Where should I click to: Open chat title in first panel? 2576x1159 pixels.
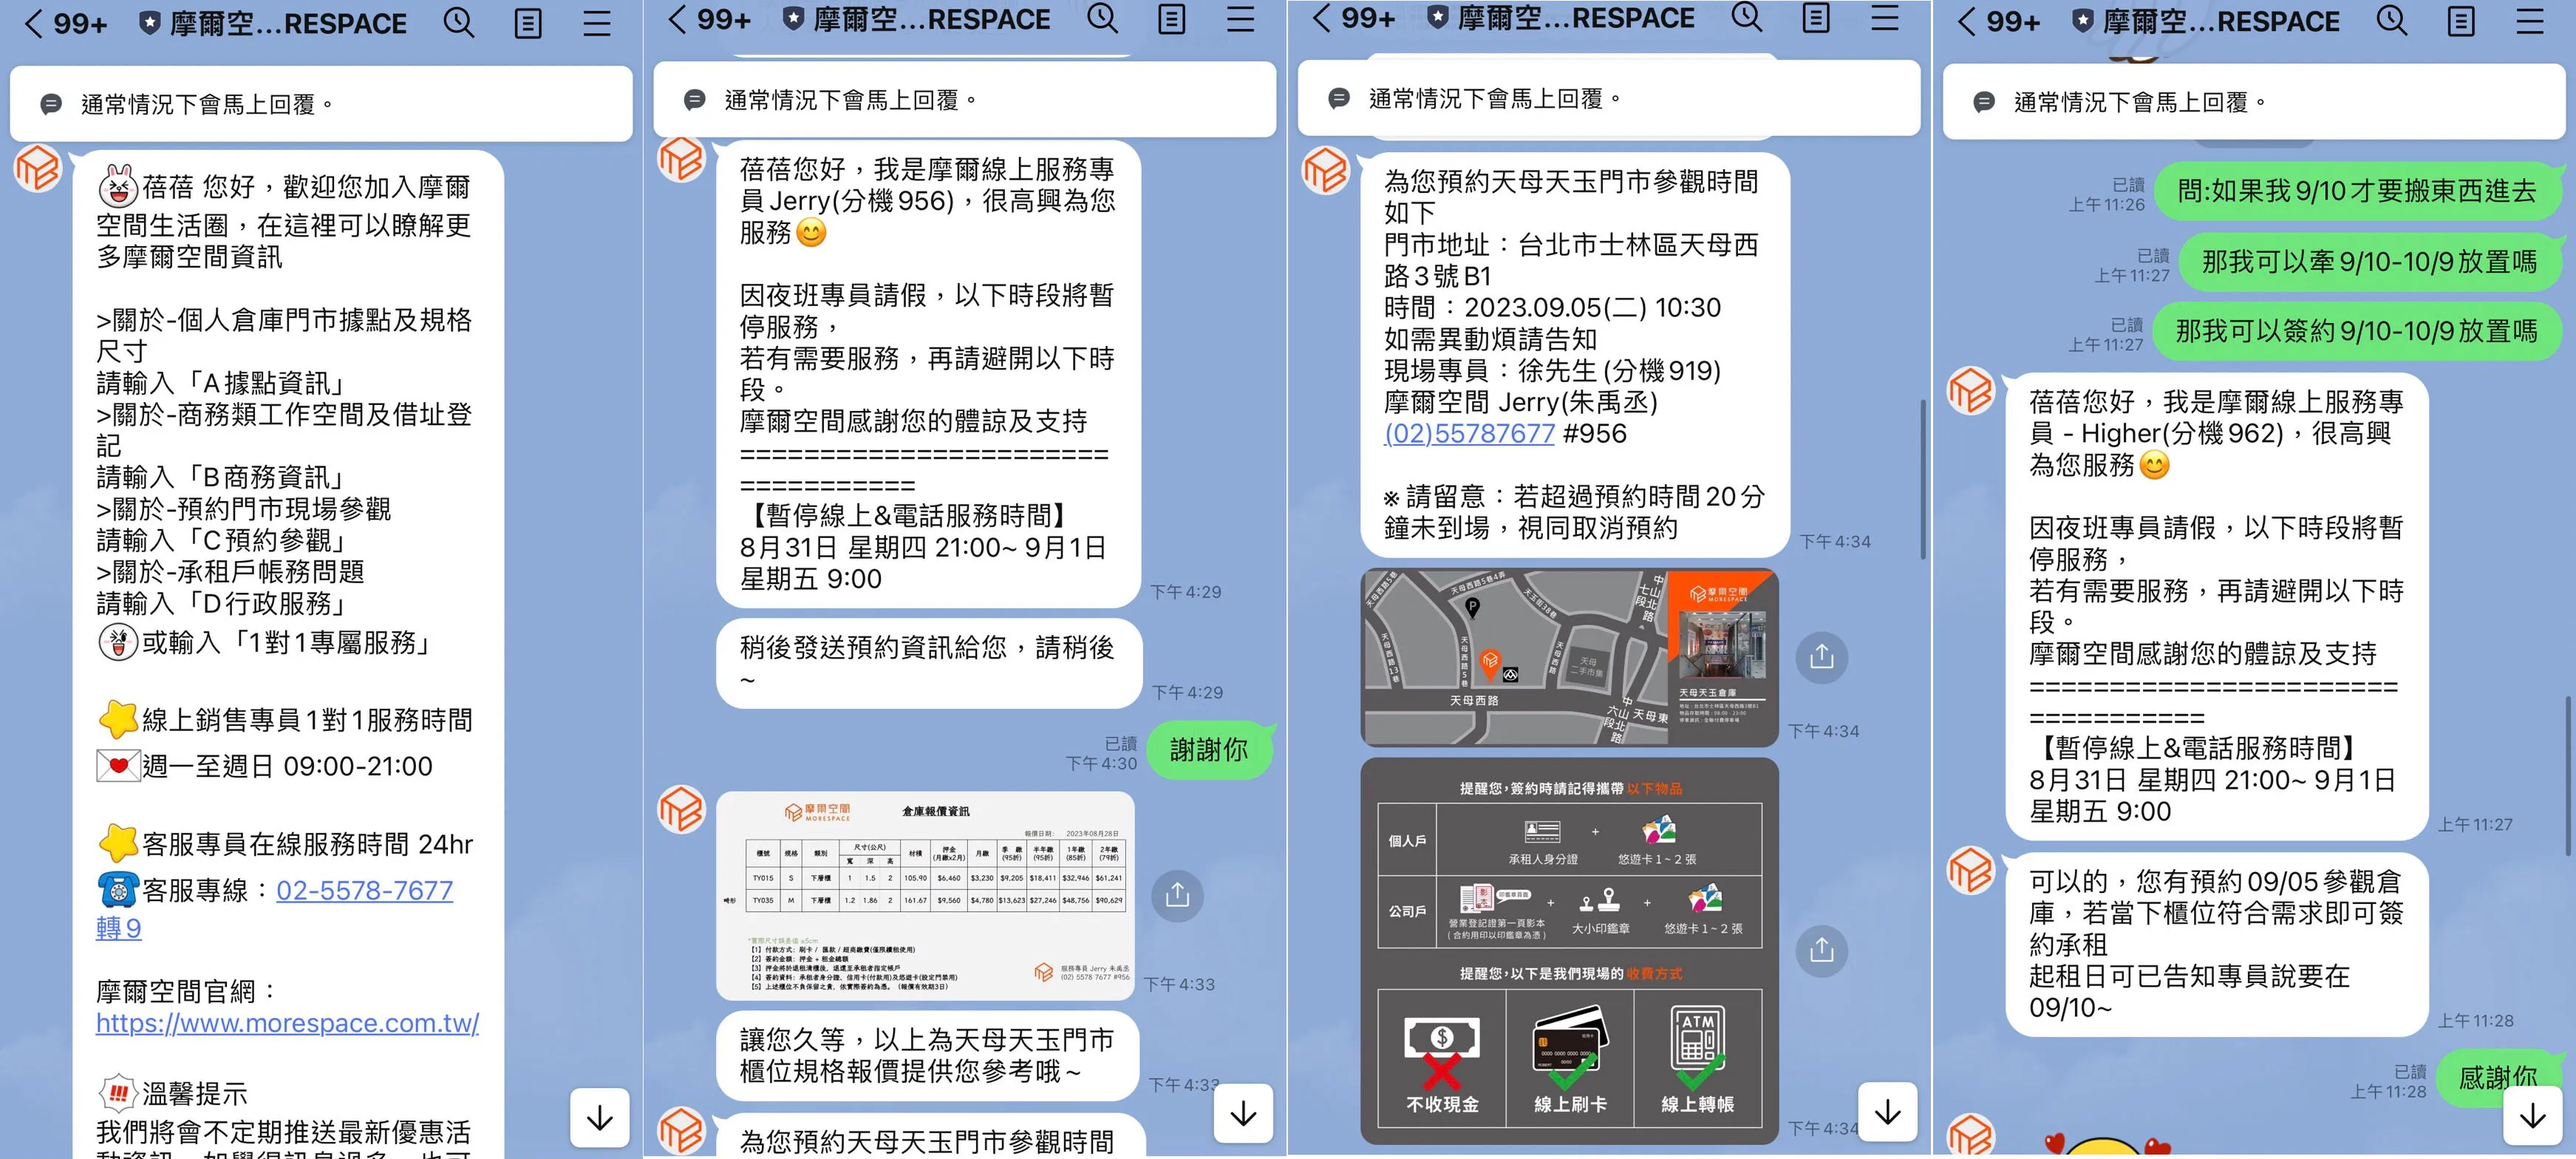click(288, 23)
